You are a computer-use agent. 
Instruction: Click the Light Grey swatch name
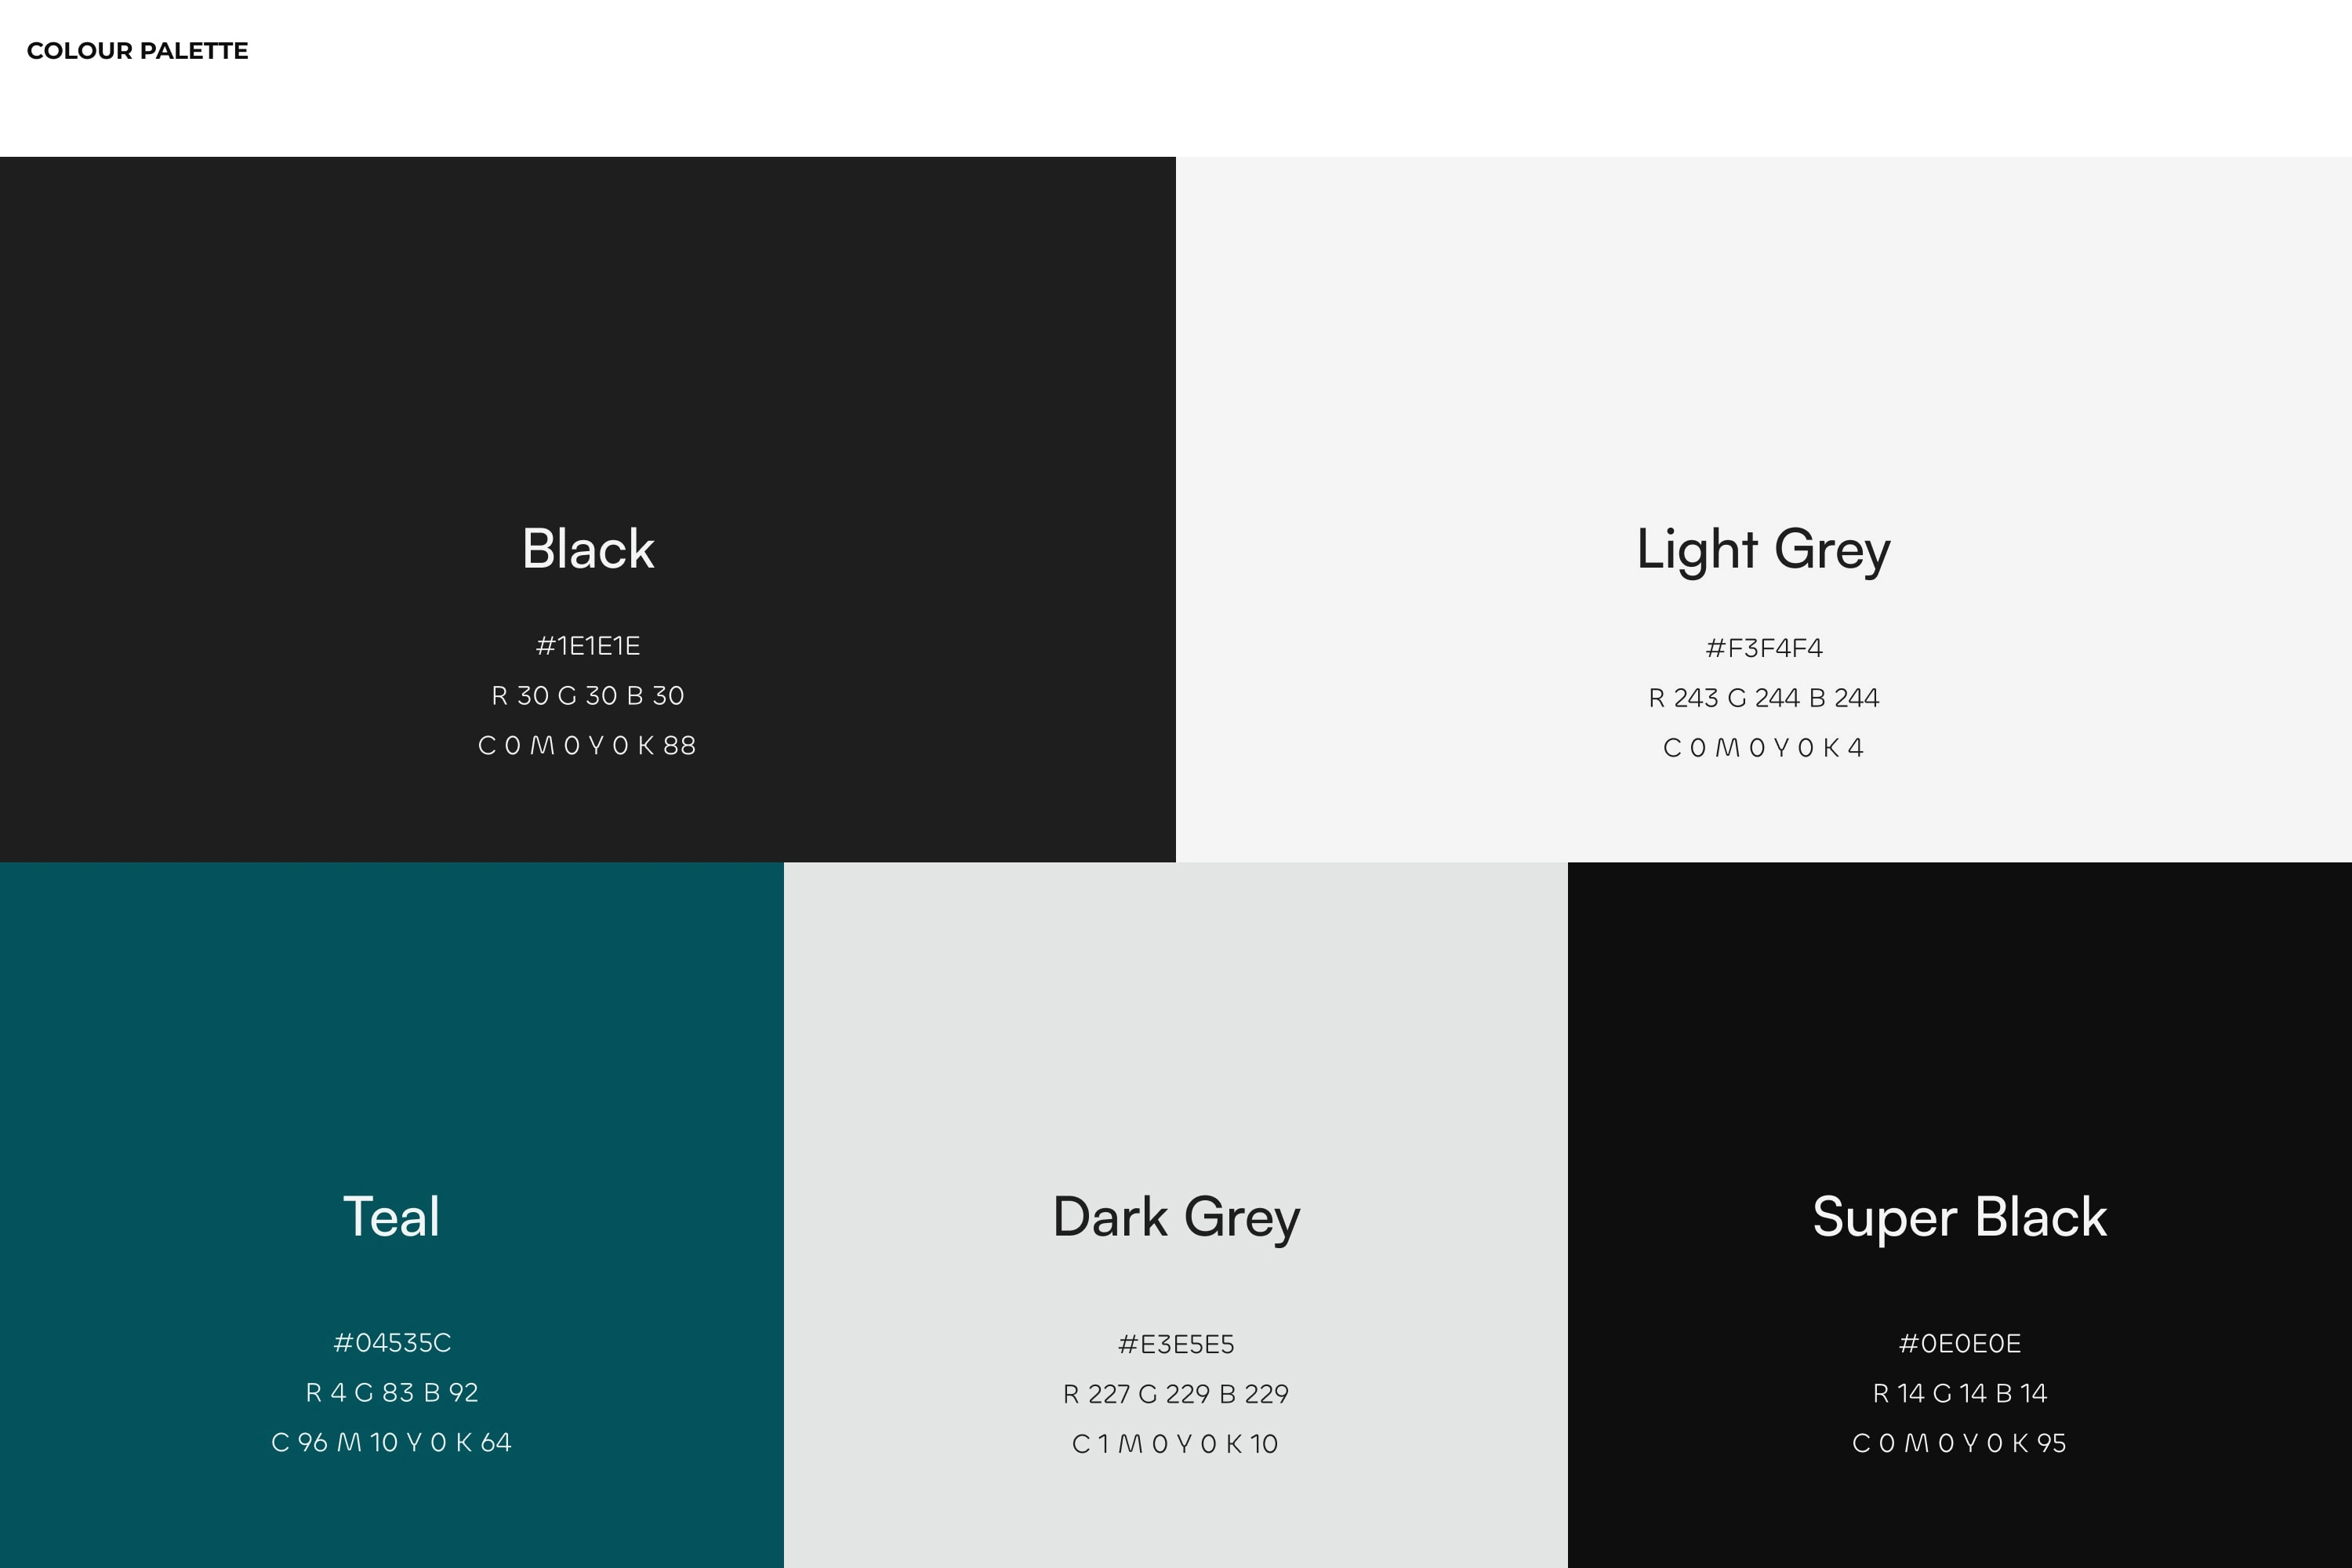pos(1764,551)
